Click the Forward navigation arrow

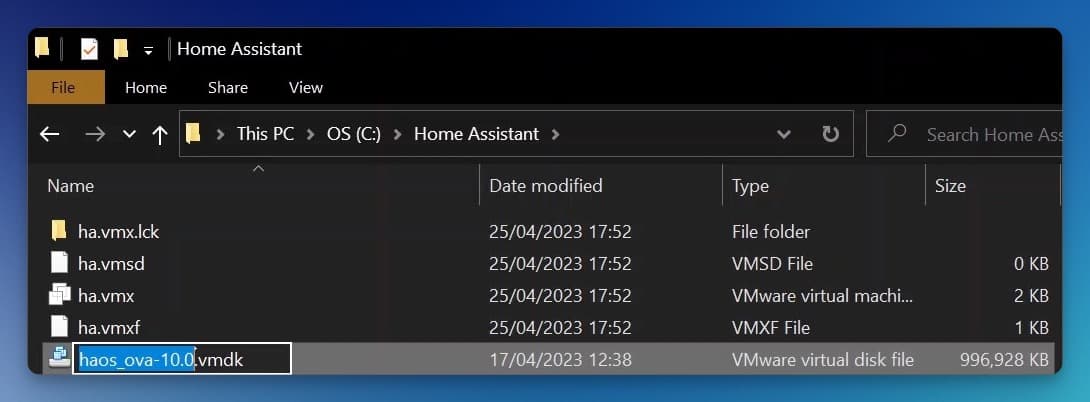pyautogui.click(x=95, y=134)
